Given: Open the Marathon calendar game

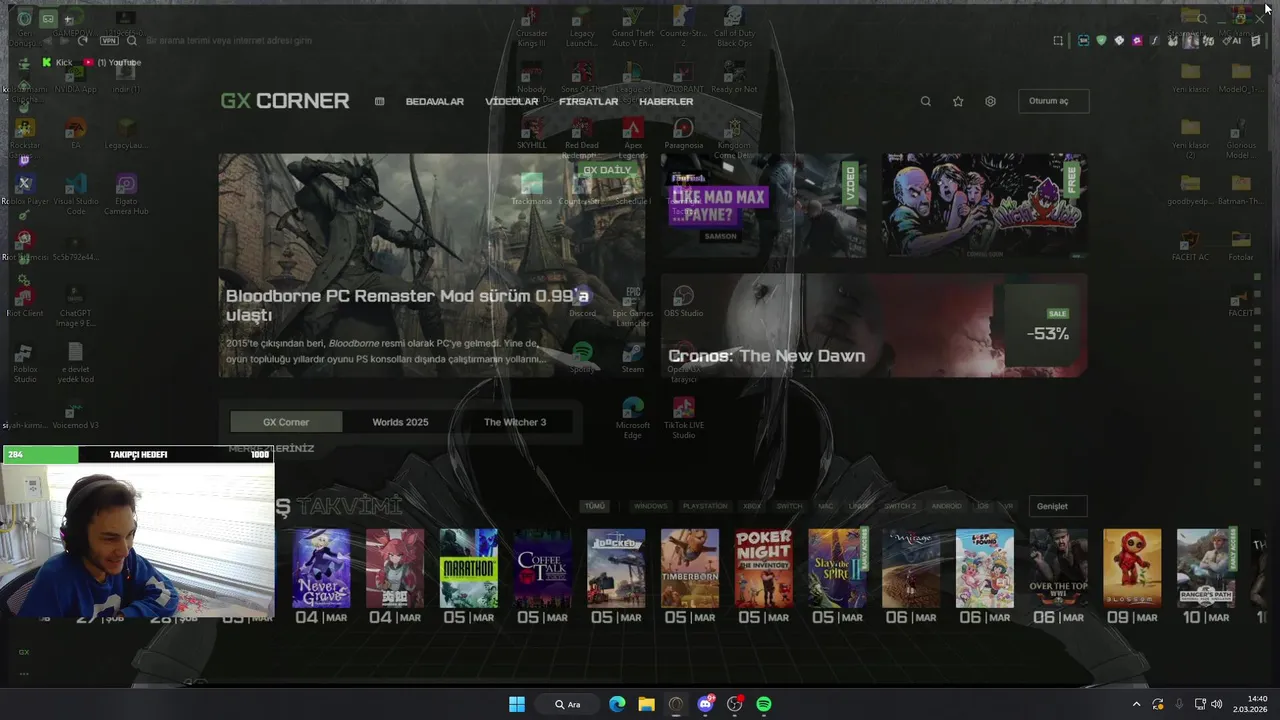Looking at the screenshot, I should pos(468,568).
